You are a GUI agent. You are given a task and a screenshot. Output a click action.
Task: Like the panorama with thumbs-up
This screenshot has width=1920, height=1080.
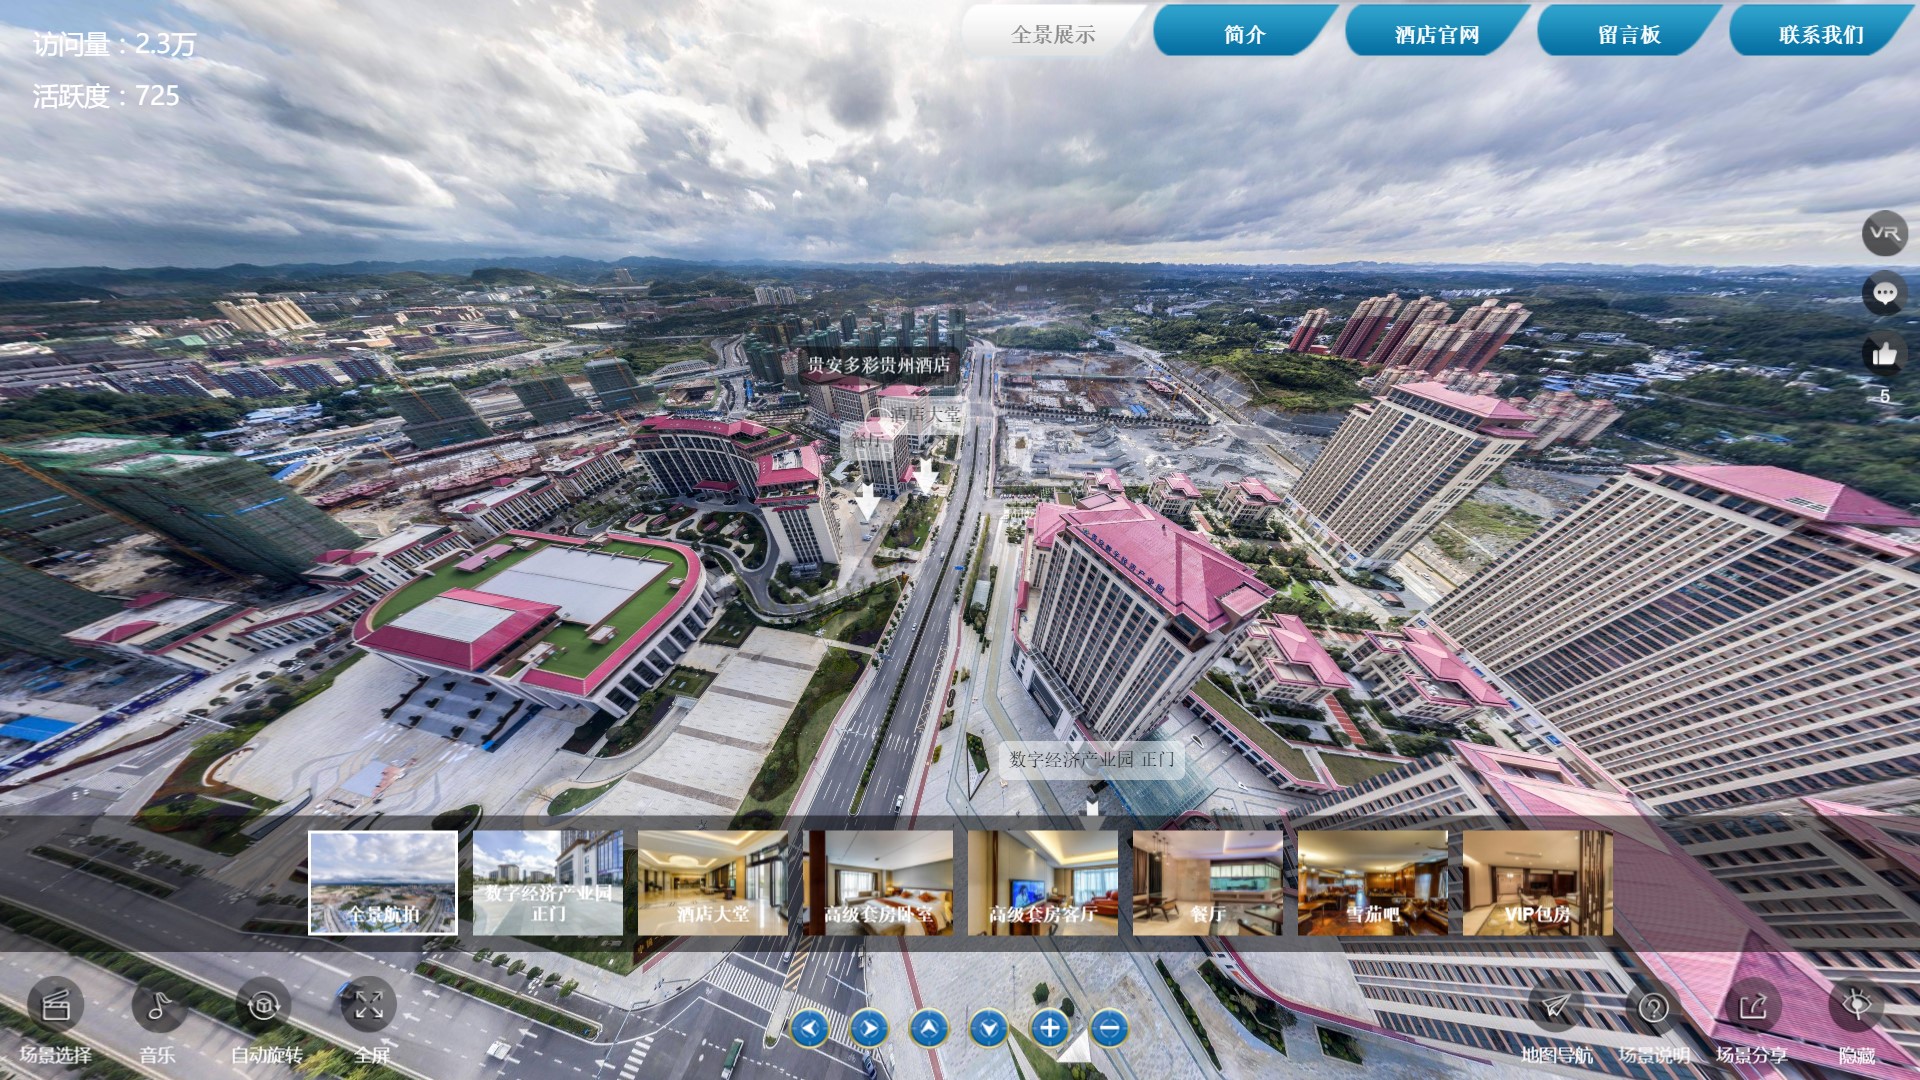coord(1884,354)
